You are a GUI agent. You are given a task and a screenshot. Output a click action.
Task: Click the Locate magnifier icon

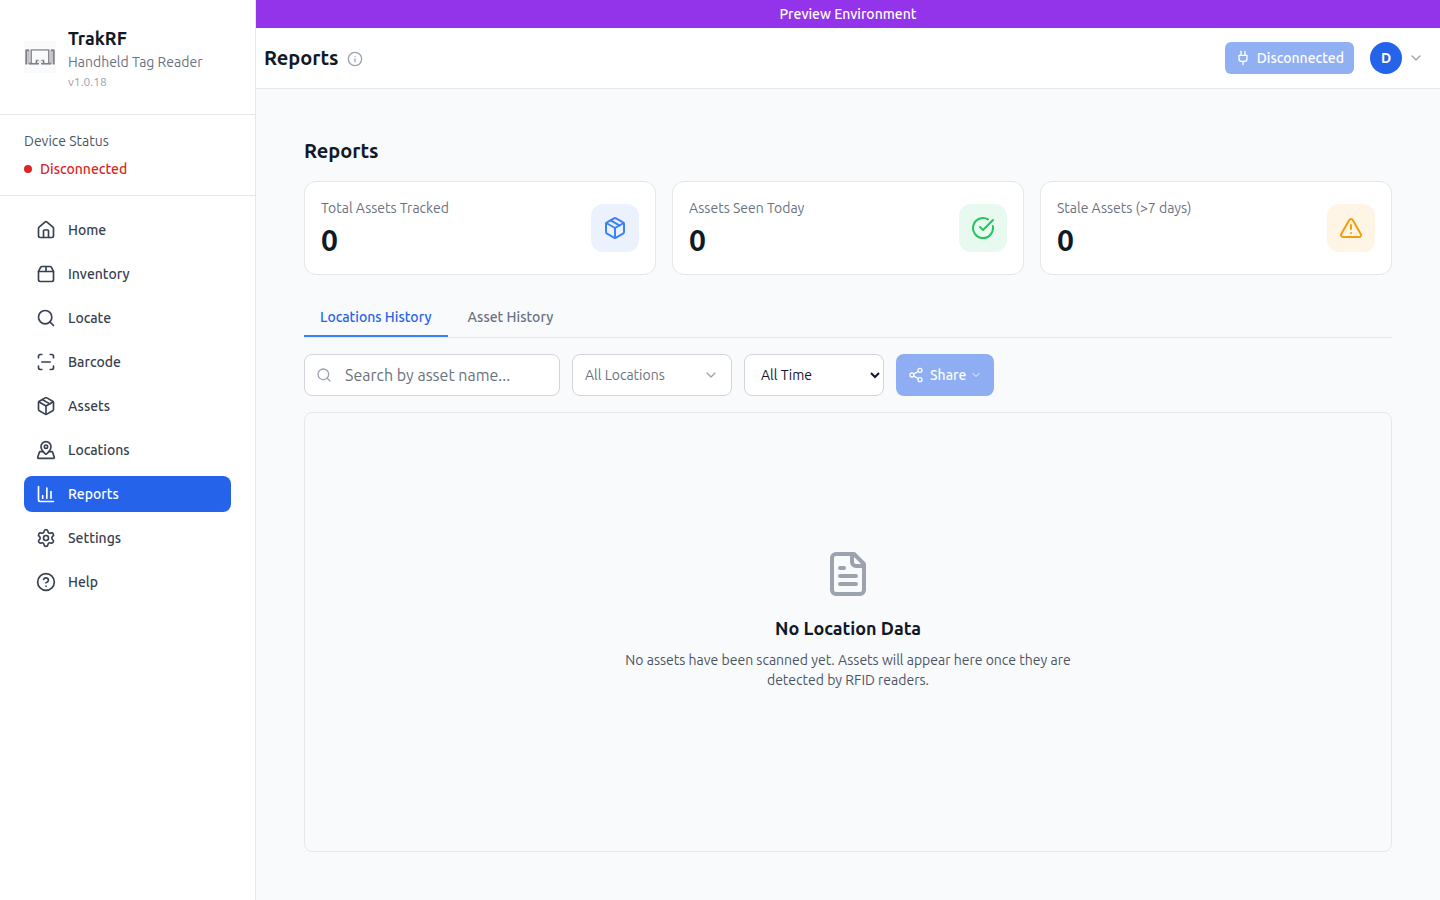coord(46,317)
